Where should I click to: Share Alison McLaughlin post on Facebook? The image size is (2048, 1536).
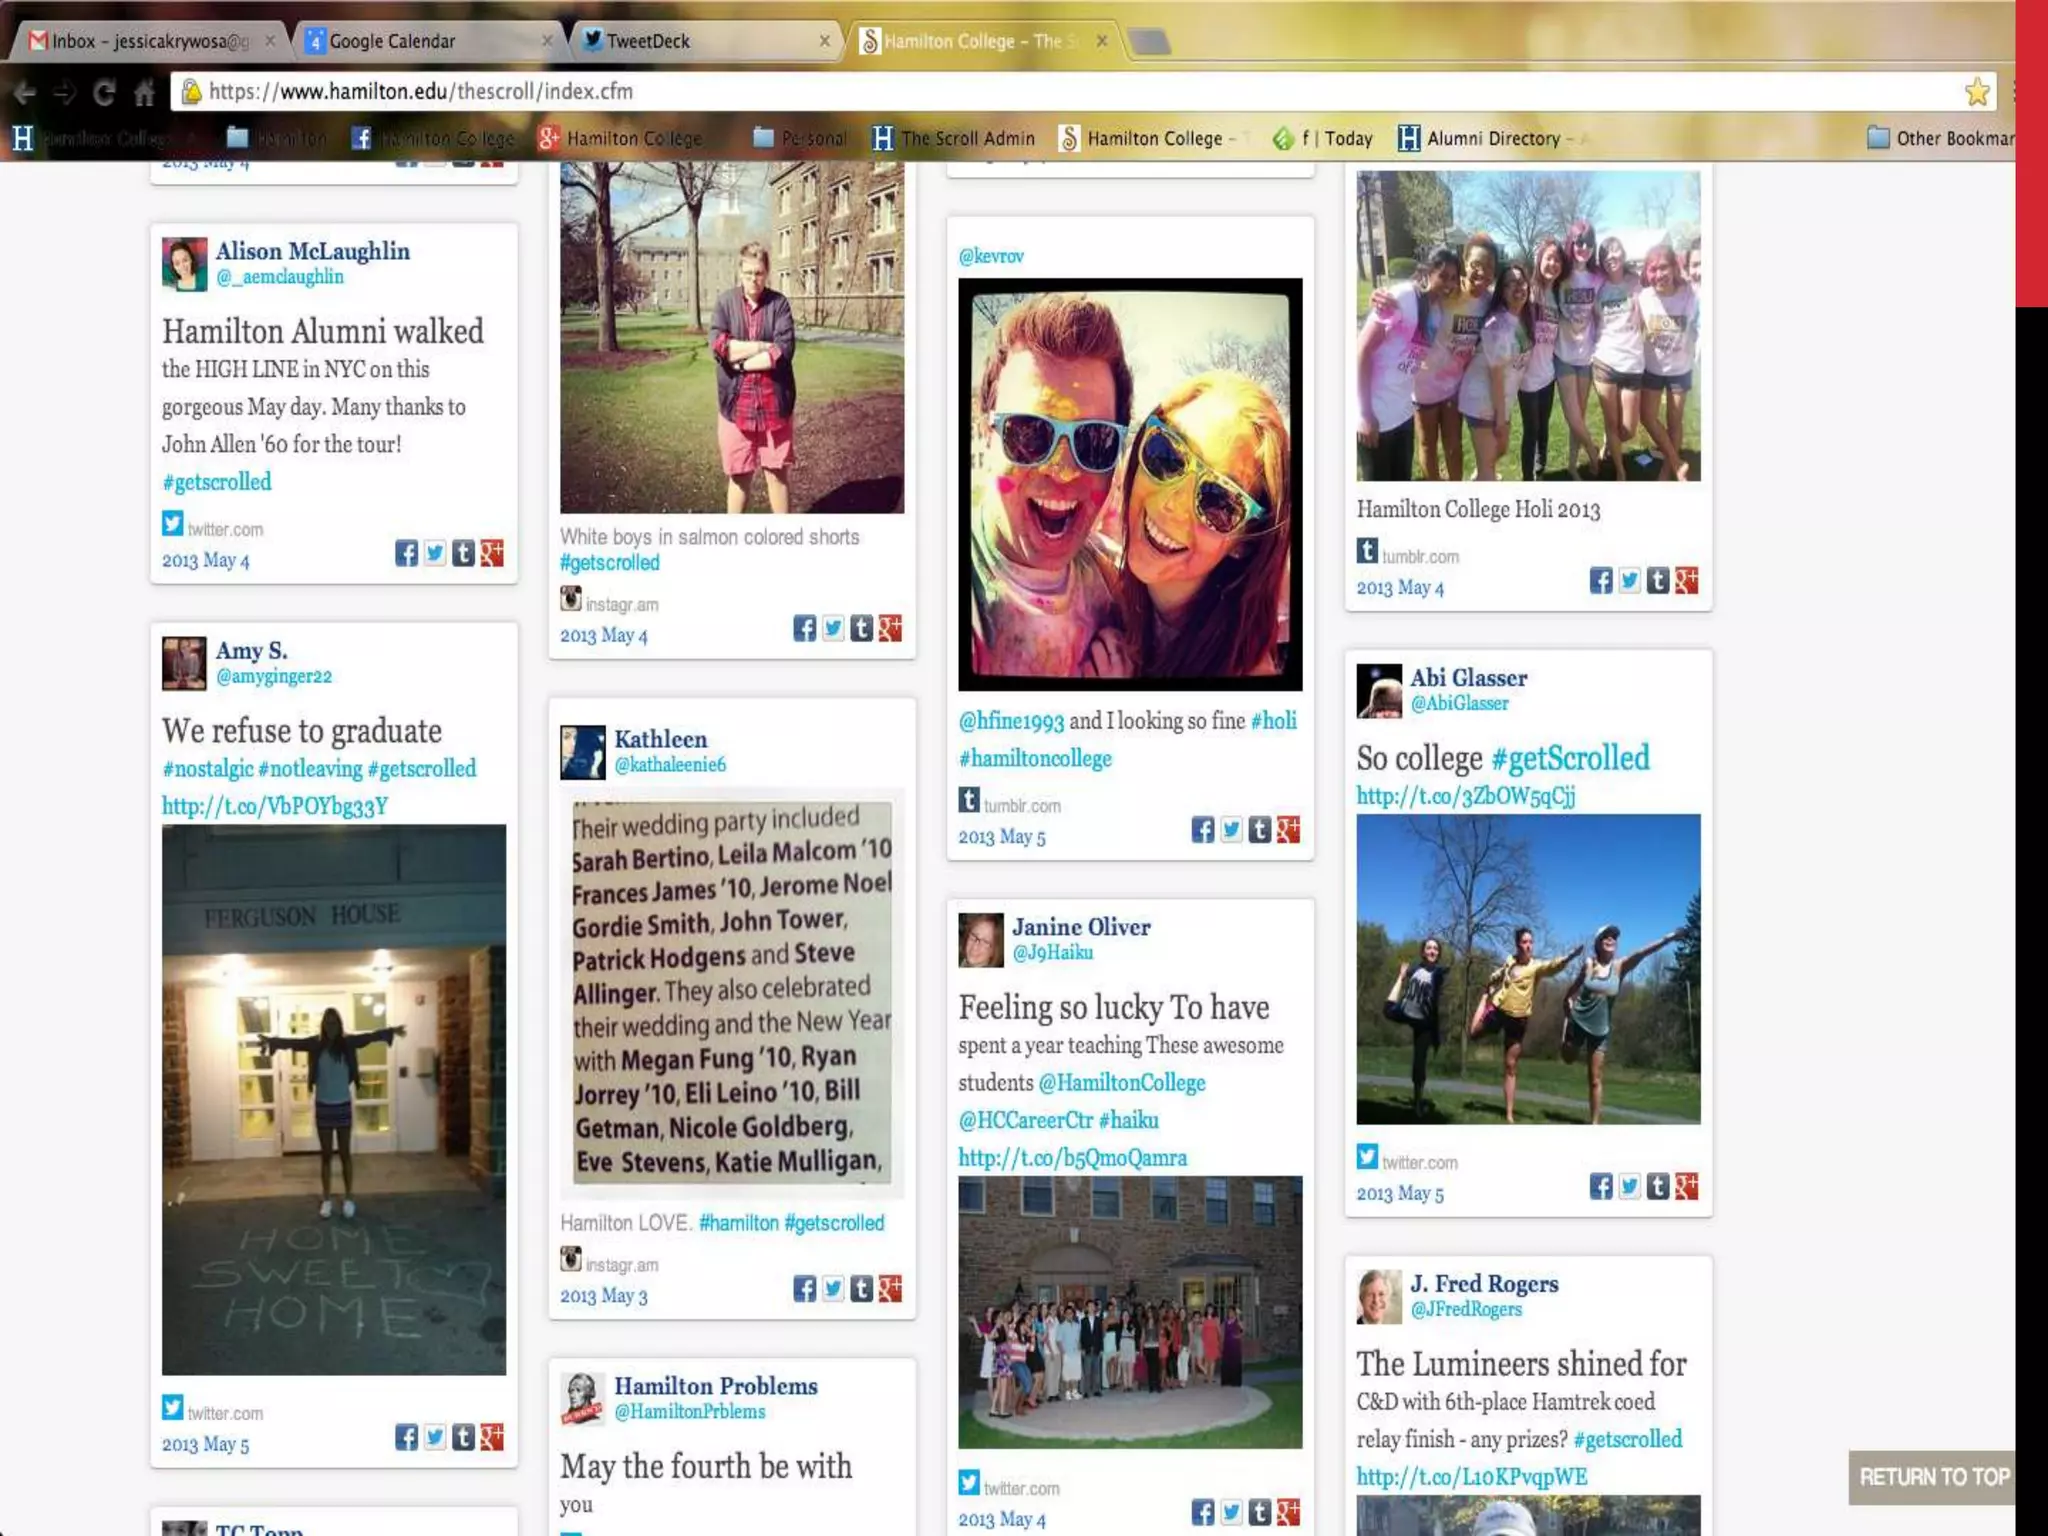(406, 553)
